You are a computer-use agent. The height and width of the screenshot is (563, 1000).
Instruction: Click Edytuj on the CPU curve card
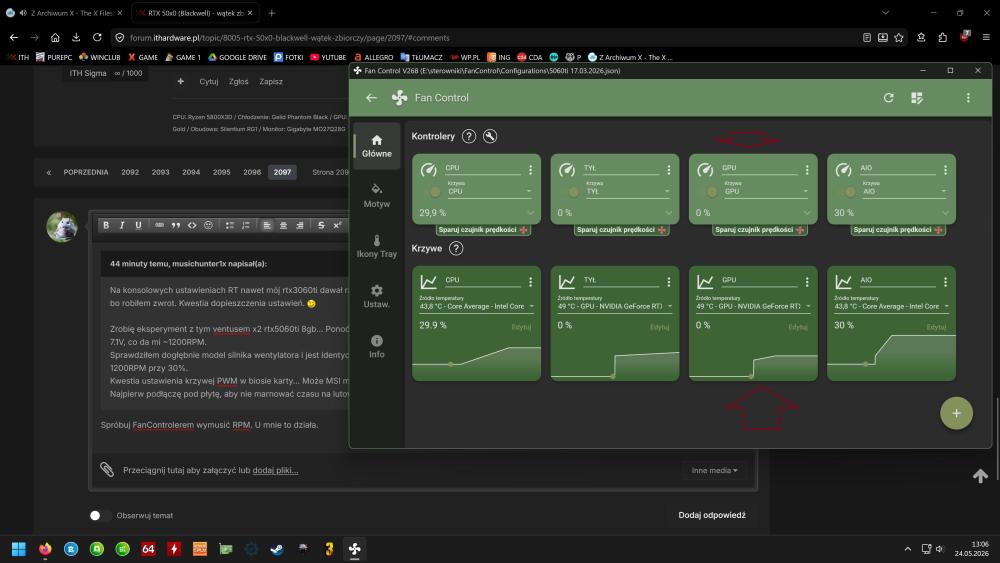(520, 327)
